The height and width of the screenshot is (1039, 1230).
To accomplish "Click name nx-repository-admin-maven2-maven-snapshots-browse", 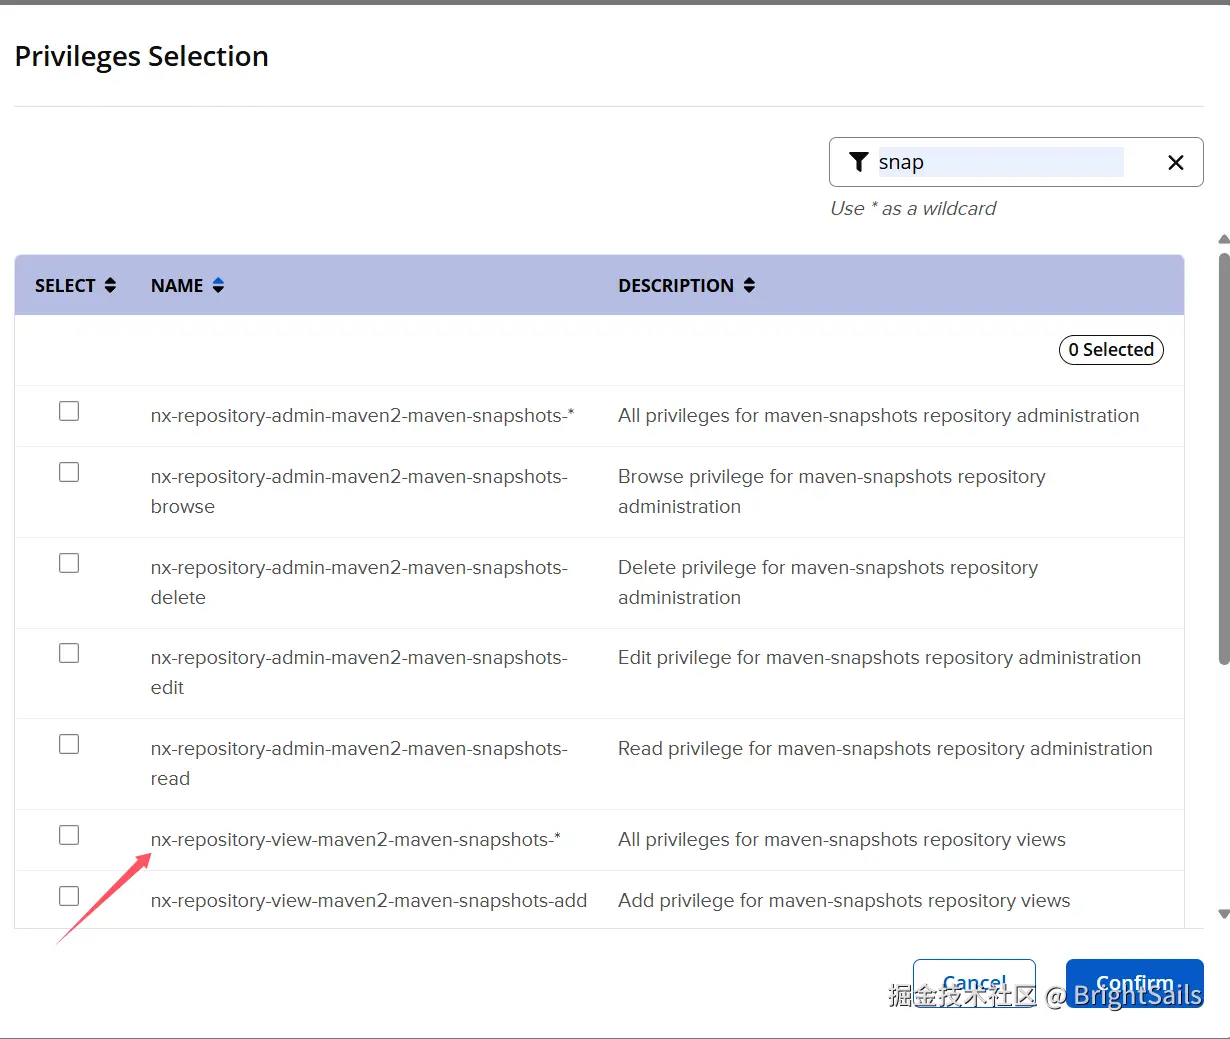I will pos(359,492).
